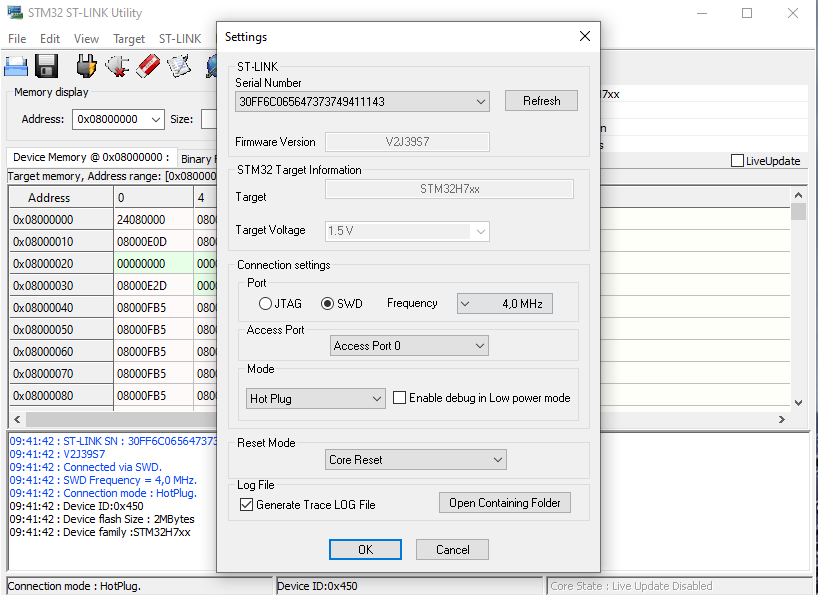818x595 pixels.
Task: Switch to the Device Memory tab
Action: pyautogui.click(x=91, y=157)
